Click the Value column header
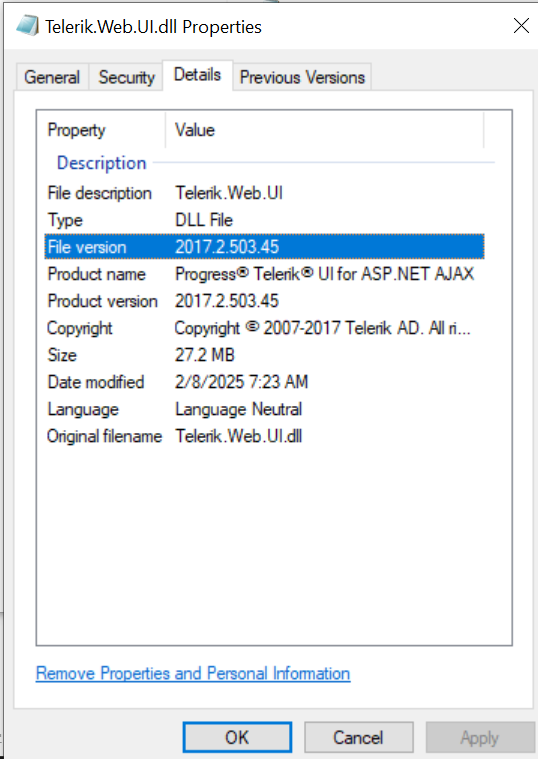Screen dimensions: 538x759 [x=195, y=130]
